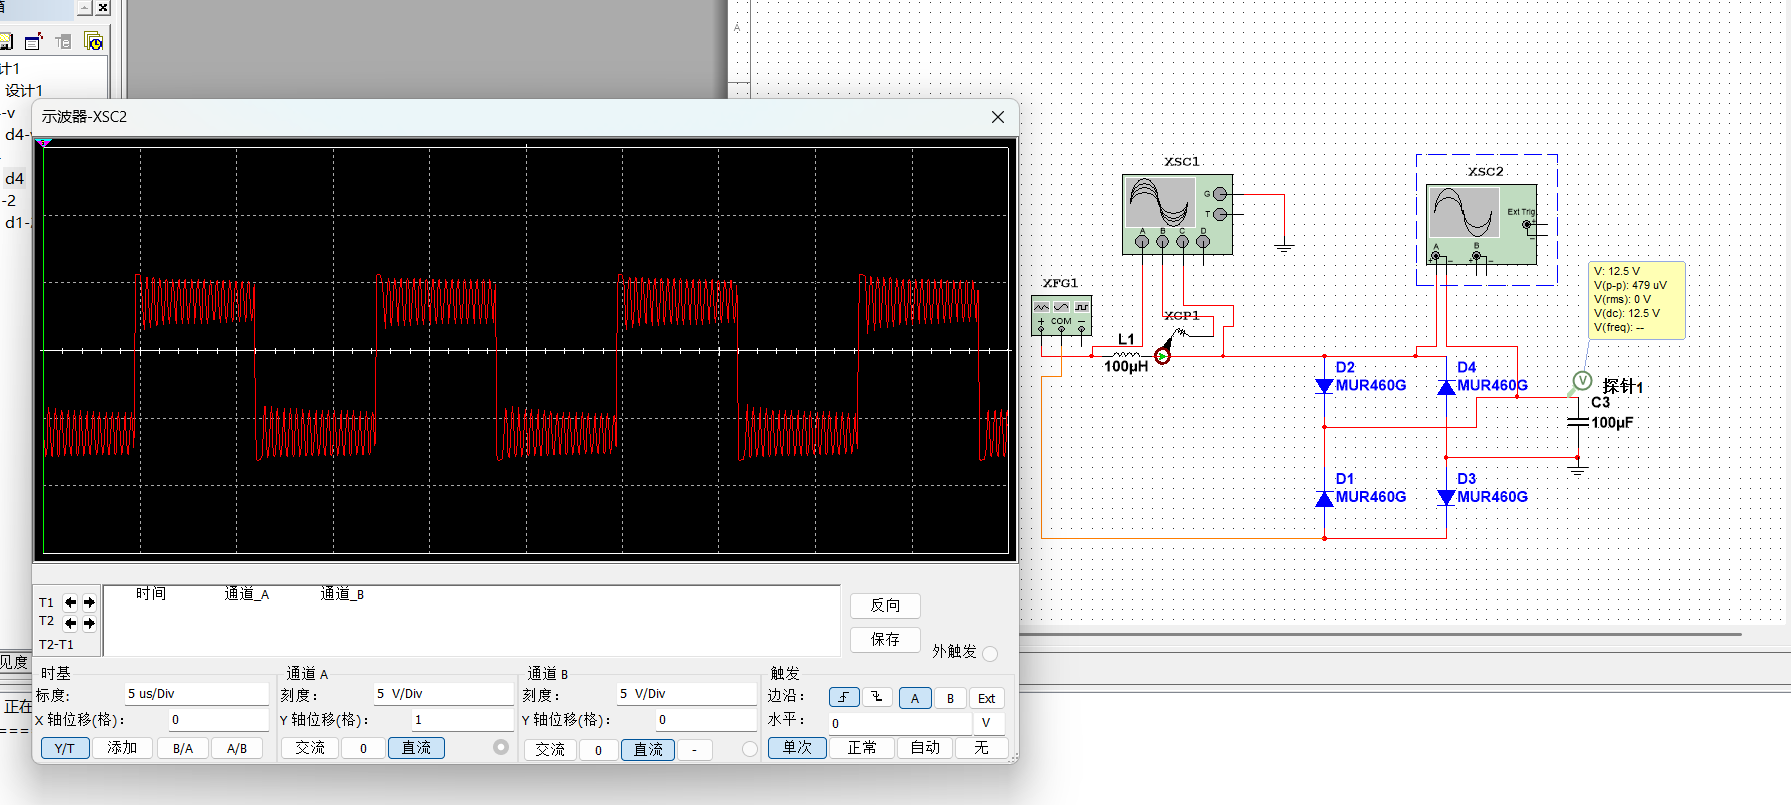The image size is (1791, 805).
Task: Move cursor T2 right with arrow
Action: 89,623
